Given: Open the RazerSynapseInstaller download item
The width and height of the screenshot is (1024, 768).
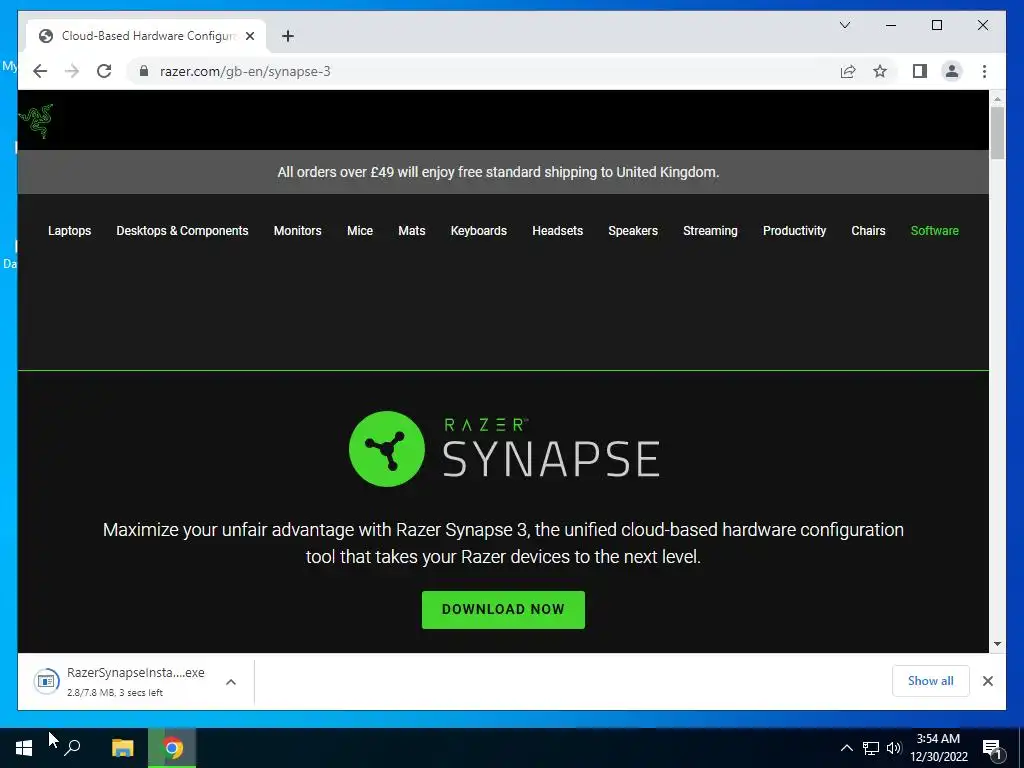Looking at the screenshot, I should (120, 681).
